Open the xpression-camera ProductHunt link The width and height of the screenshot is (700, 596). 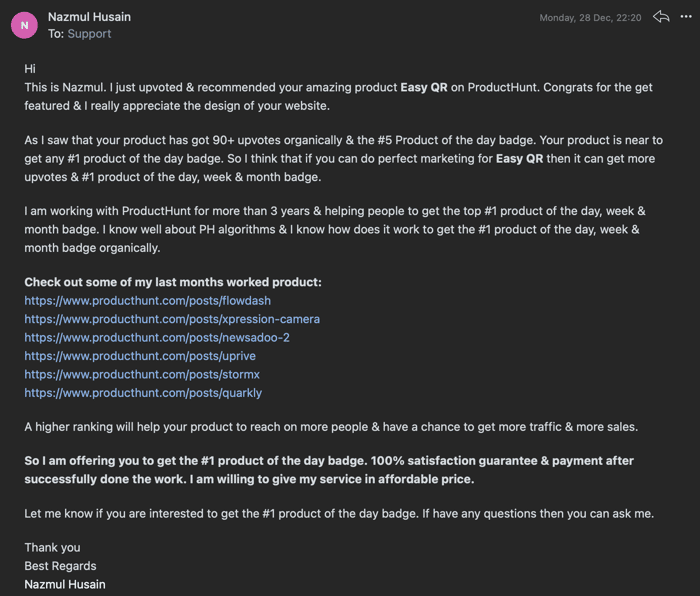coord(172,319)
